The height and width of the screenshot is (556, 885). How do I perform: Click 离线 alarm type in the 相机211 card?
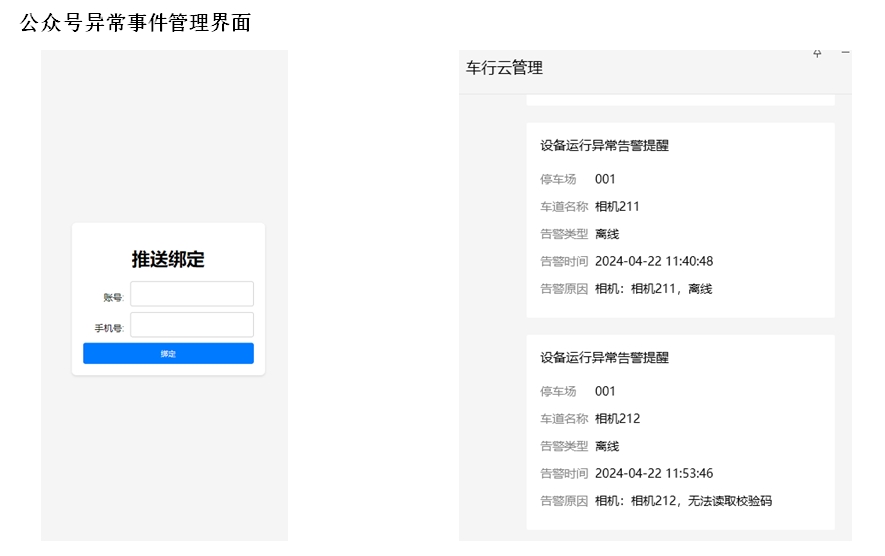click(x=607, y=234)
